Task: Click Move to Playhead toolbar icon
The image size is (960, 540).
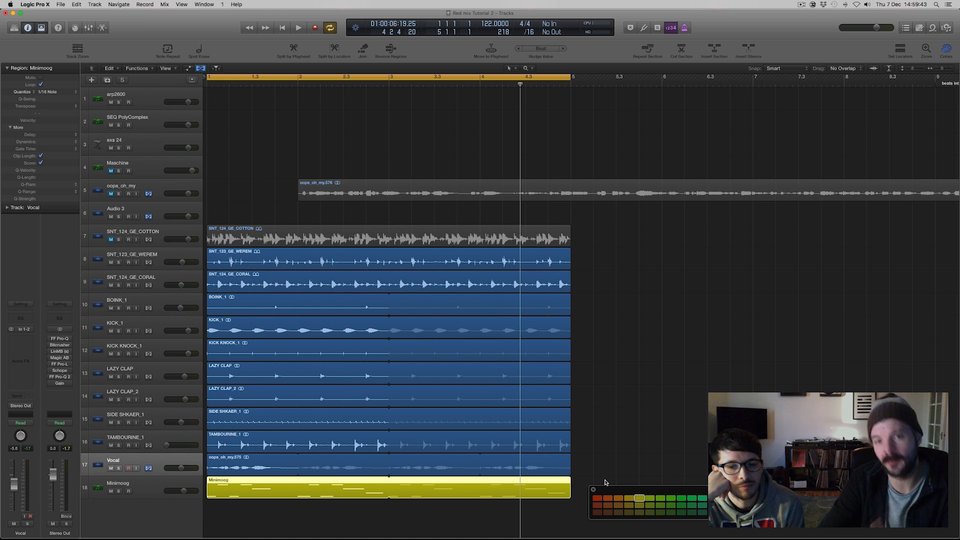Action: pyautogui.click(x=490, y=50)
